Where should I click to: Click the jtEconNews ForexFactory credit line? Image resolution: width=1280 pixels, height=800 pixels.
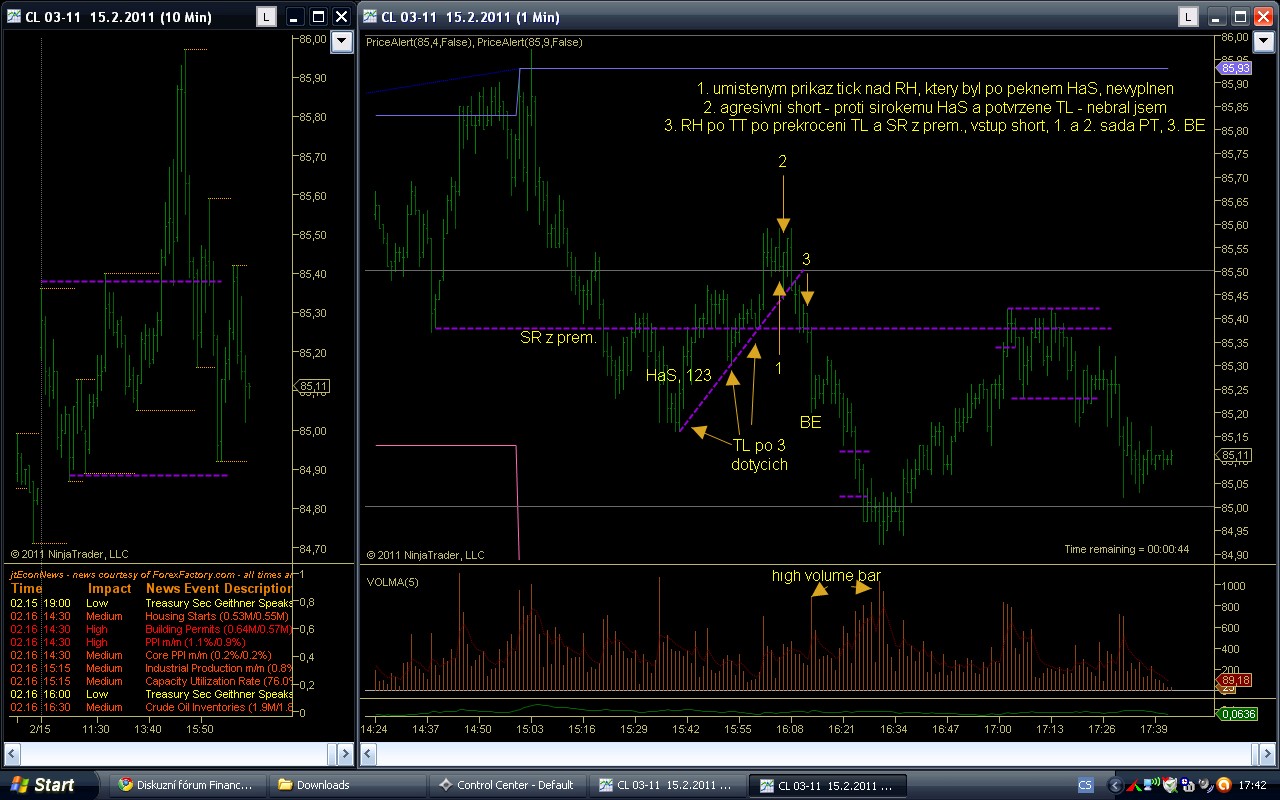(x=152, y=574)
